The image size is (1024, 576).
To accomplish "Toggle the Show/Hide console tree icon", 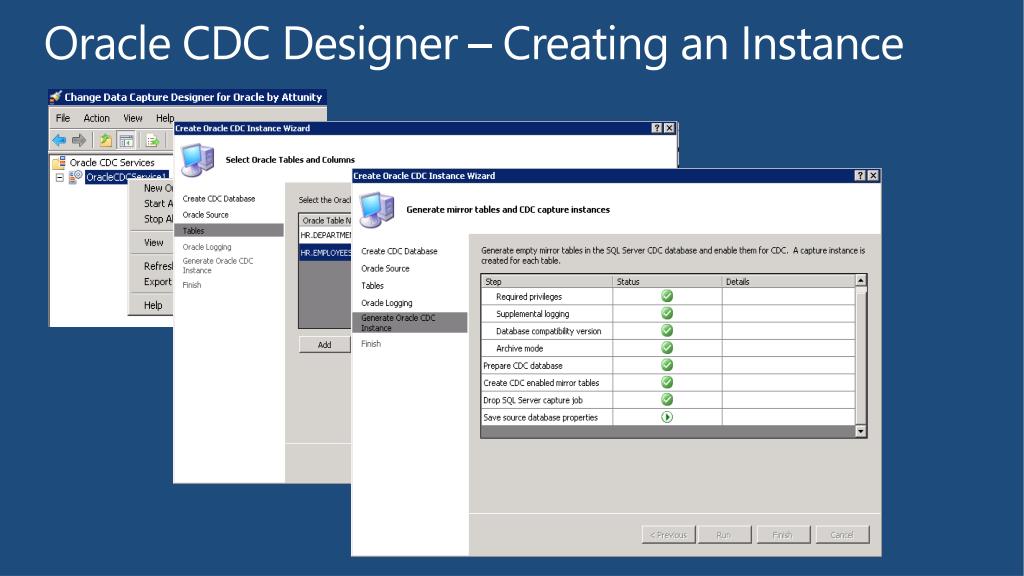I will tap(126, 140).
